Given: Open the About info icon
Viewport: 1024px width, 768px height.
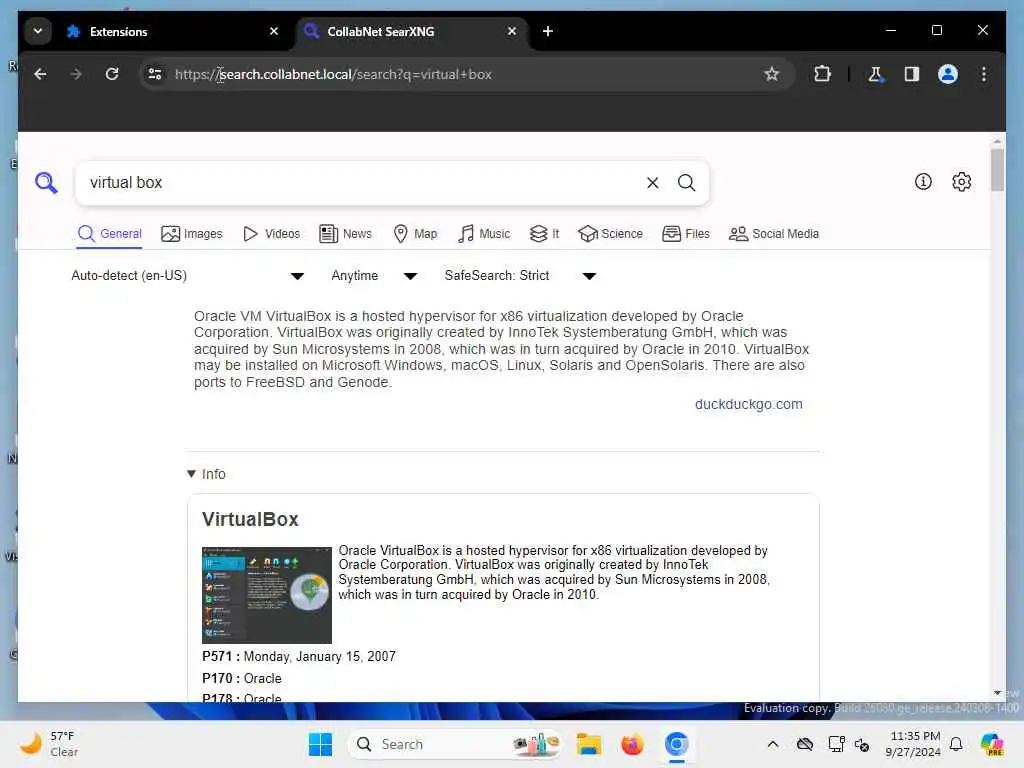Looking at the screenshot, I should point(923,182).
